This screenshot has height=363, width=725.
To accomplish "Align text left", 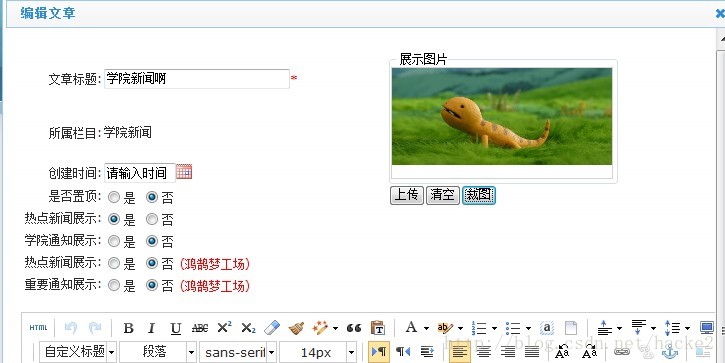I will coord(460,353).
